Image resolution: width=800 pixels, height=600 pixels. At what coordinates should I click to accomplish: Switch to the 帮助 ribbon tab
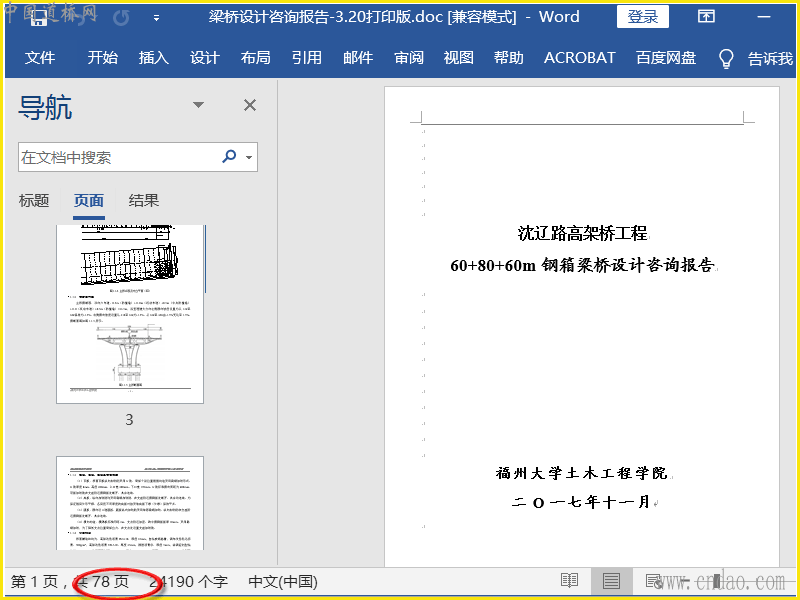(x=509, y=58)
